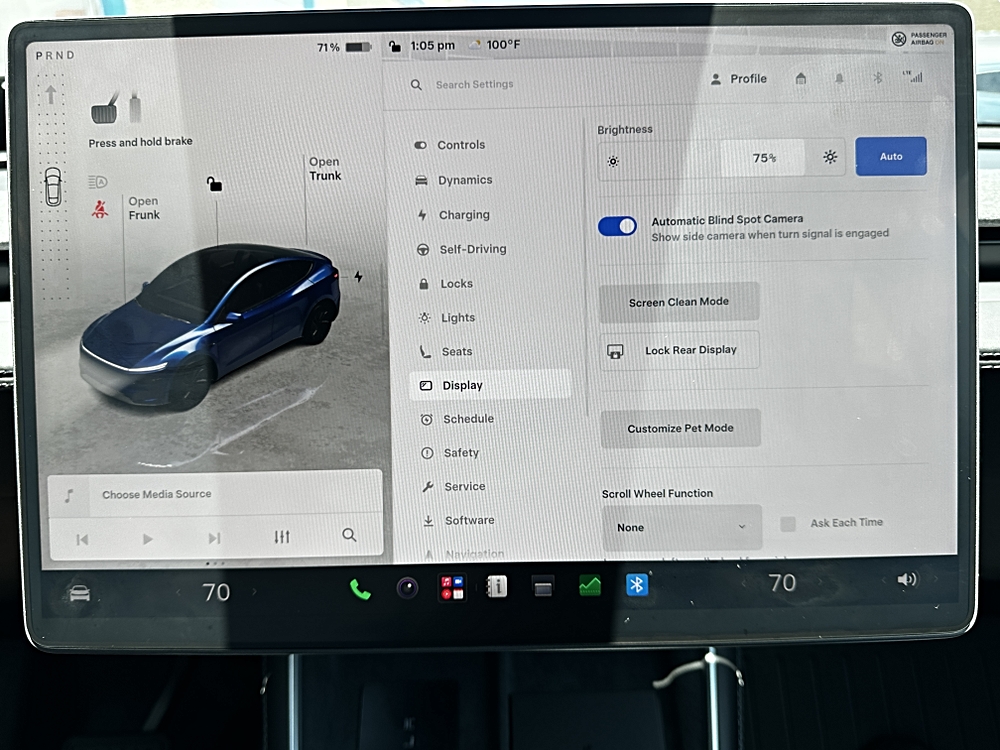Tap the charge port lightning icon
Image resolution: width=1000 pixels, height=750 pixels.
pos(358,277)
